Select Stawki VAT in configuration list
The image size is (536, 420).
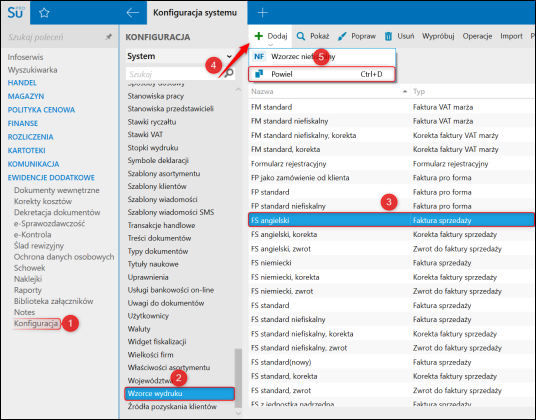[x=145, y=134]
